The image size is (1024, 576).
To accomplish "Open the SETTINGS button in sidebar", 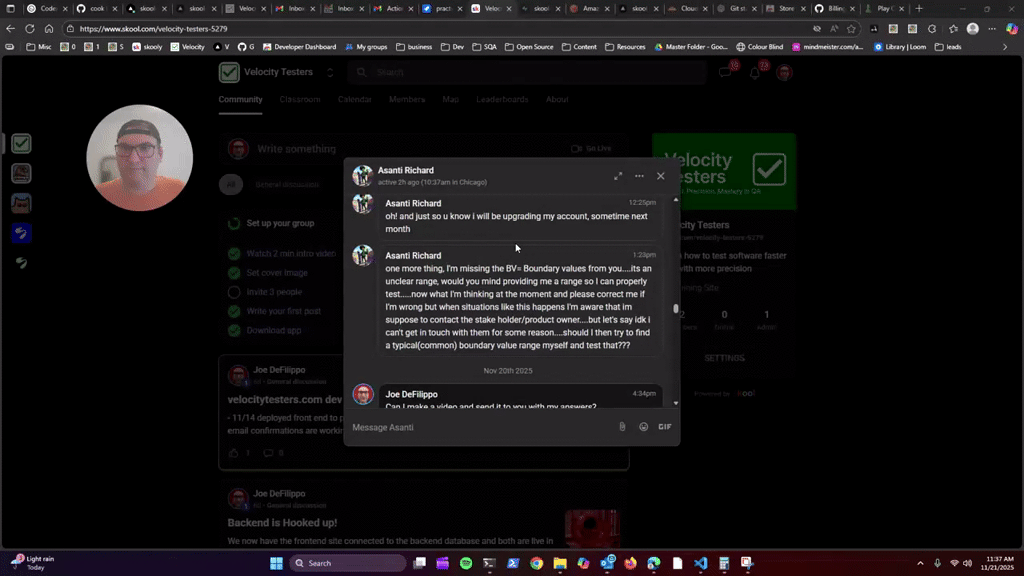I will tap(724, 358).
